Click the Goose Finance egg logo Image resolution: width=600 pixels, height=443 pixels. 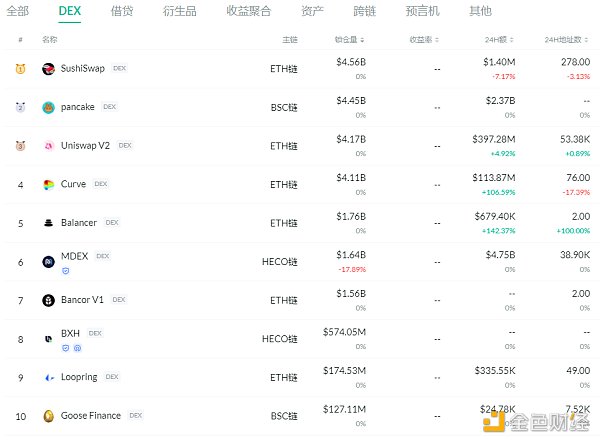click(x=48, y=416)
